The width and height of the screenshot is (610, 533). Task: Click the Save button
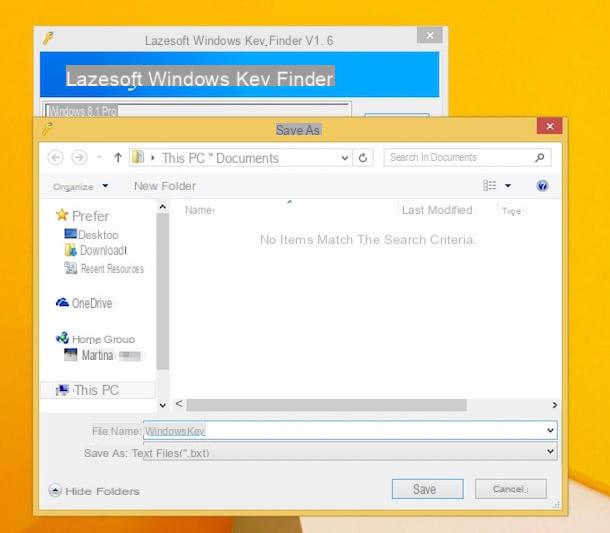coord(428,489)
